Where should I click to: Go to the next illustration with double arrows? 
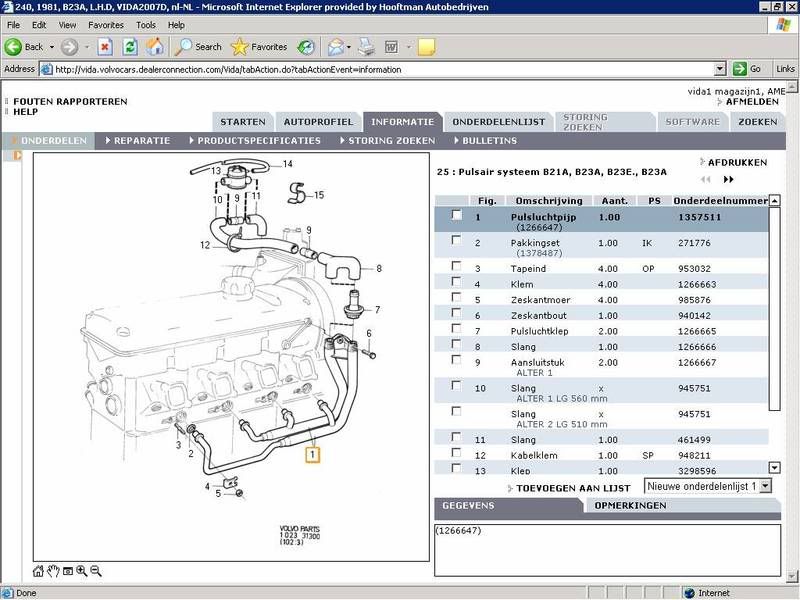729,180
